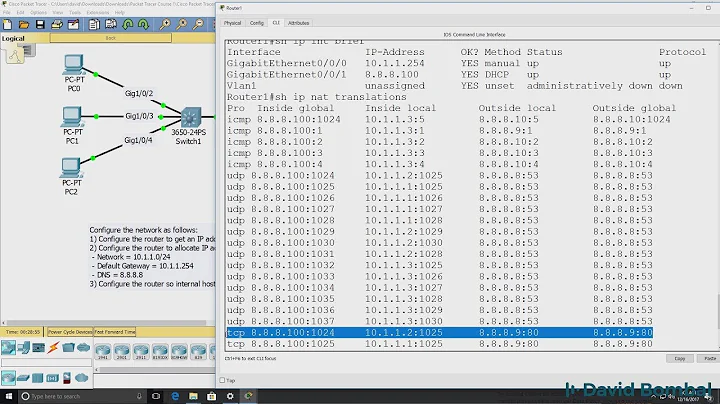Image resolution: width=720 pixels, height=404 pixels.
Task: Save the network with the floppy icon
Action: click(40, 24)
